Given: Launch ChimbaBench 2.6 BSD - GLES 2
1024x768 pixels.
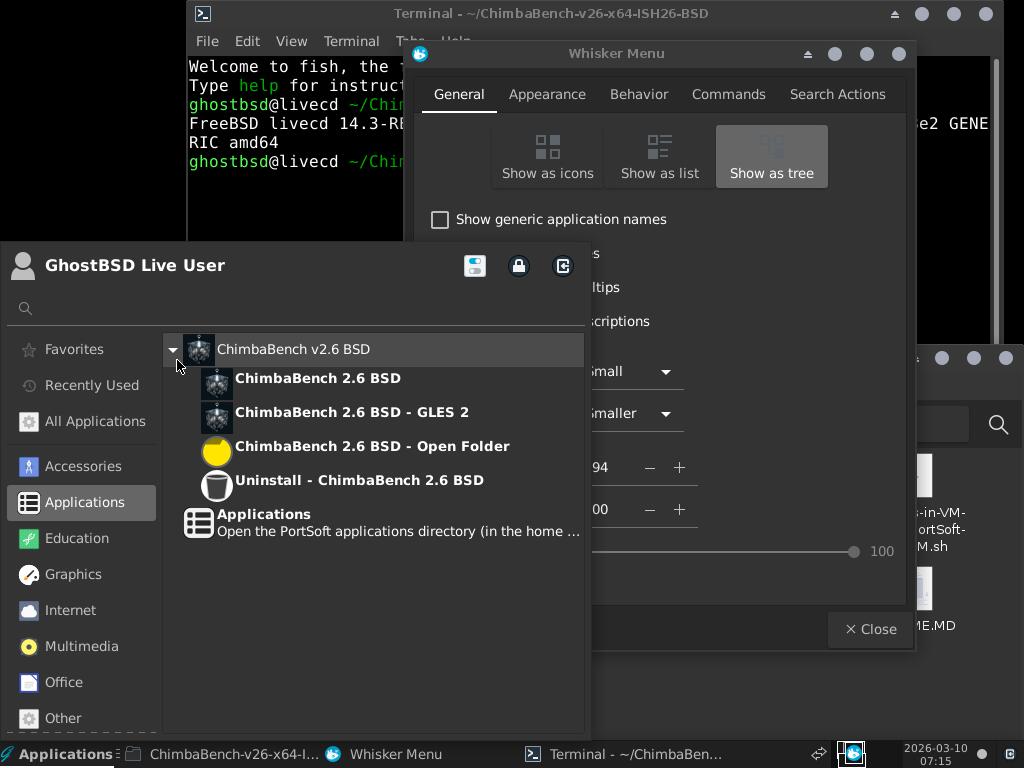Looking at the screenshot, I should (x=392, y=417).
